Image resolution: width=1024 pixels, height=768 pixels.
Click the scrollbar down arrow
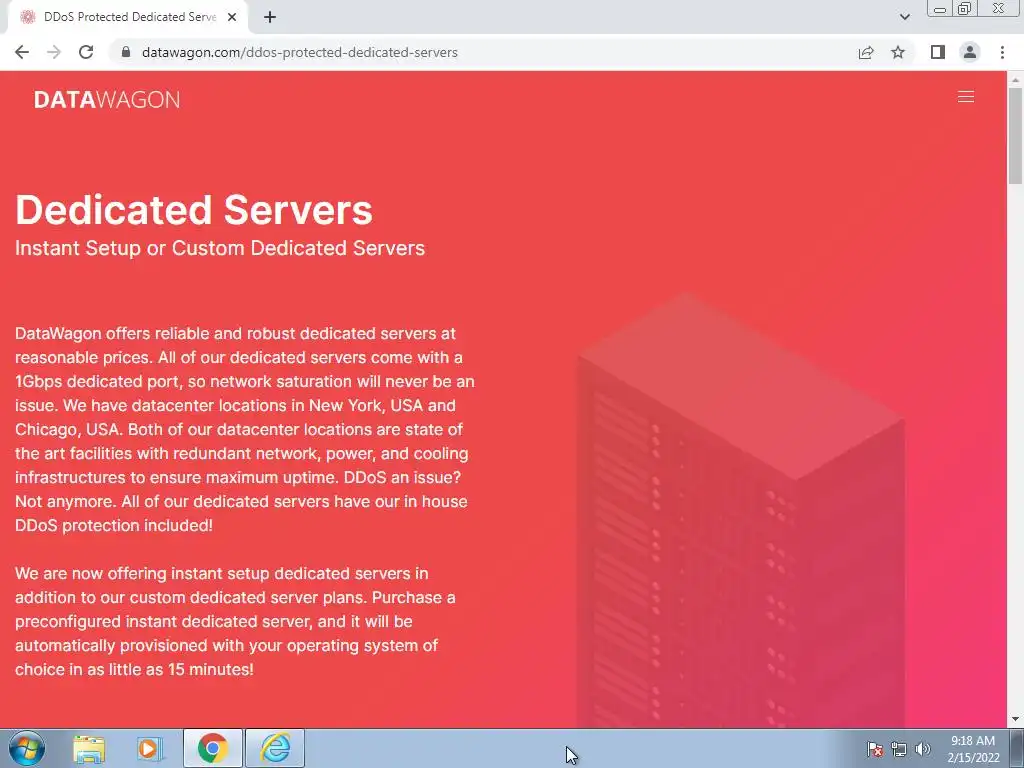pyautogui.click(x=1015, y=719)
